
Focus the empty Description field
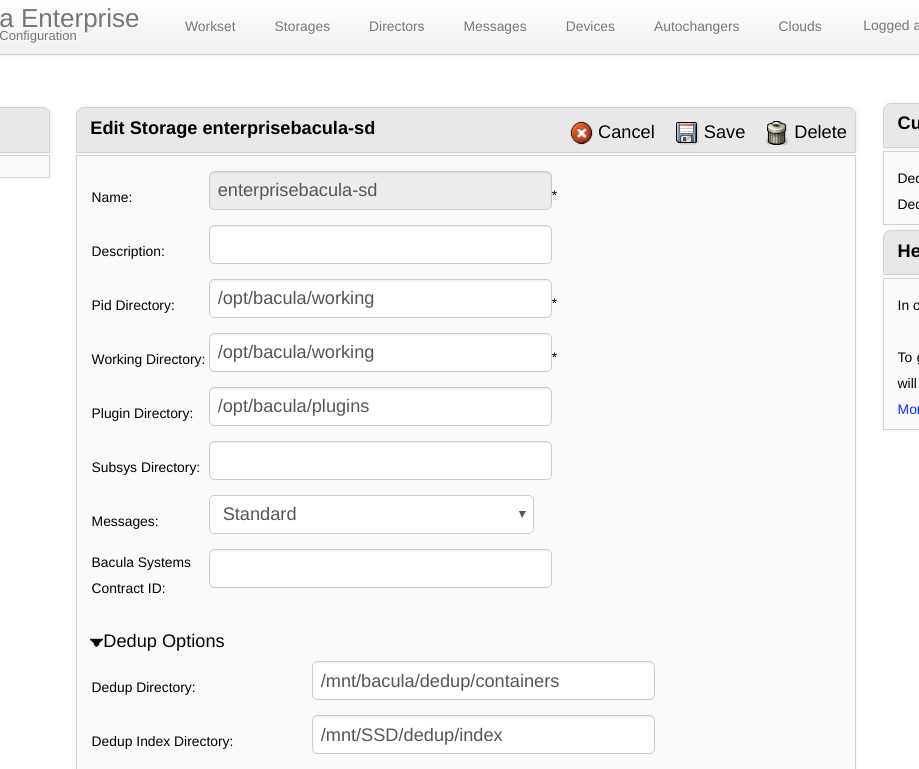[x=380, y=244]
